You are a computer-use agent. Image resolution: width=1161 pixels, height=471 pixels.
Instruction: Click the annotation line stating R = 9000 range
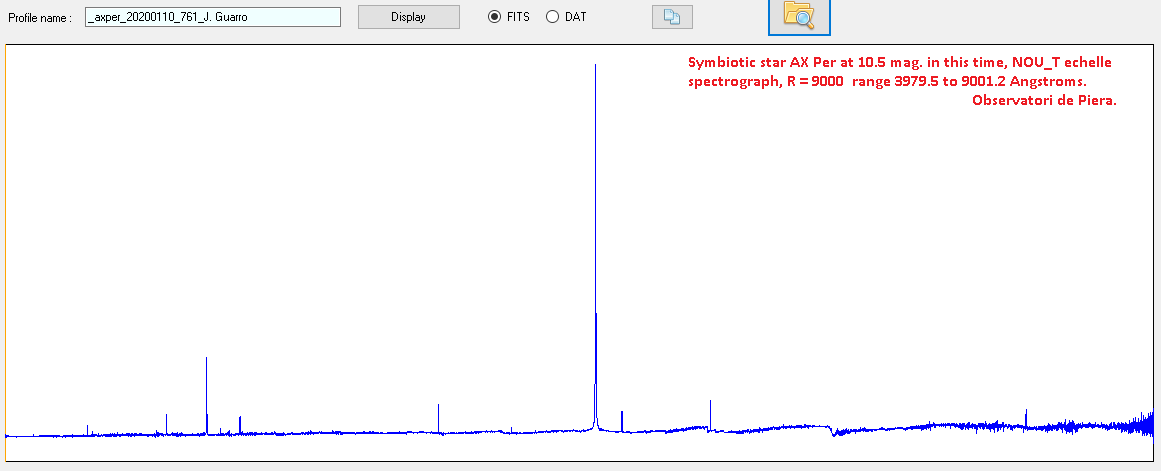tap(885, 80)
